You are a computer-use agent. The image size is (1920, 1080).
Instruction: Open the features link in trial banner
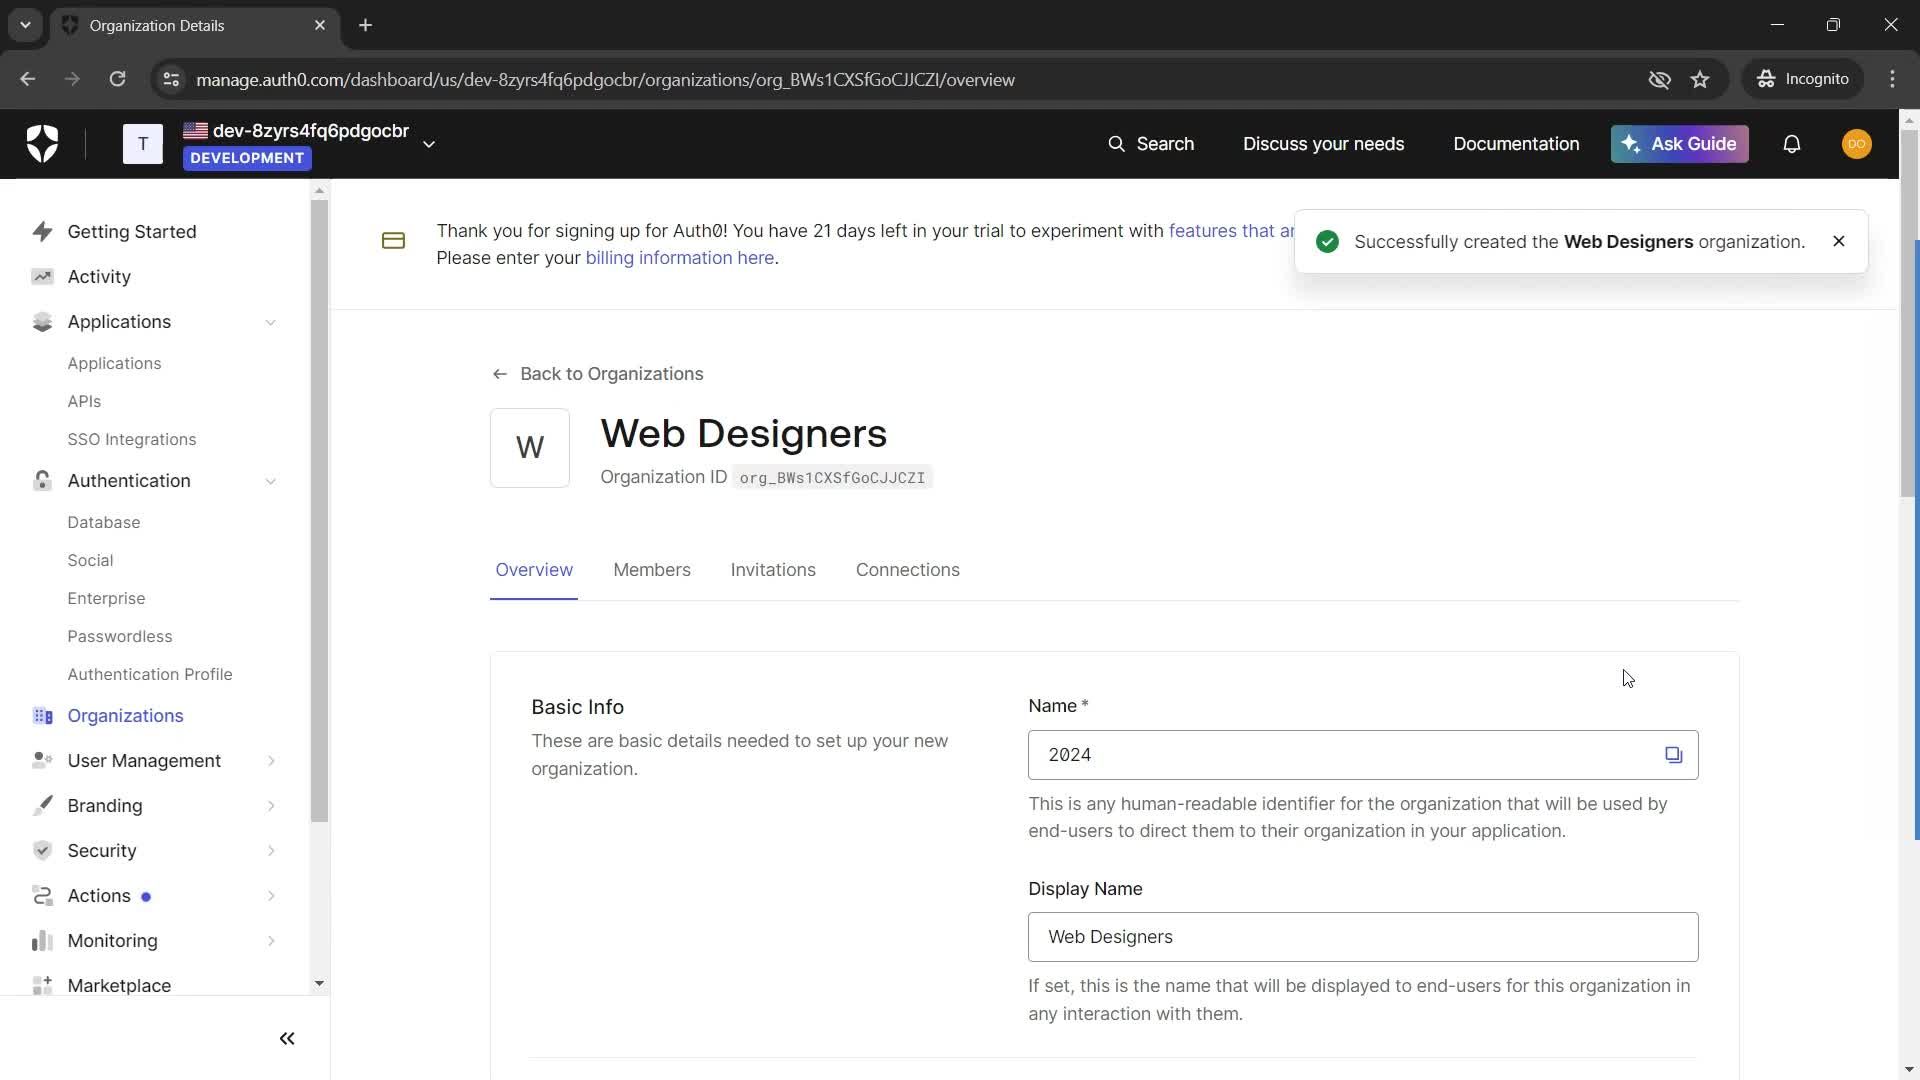click(1232, 231)
